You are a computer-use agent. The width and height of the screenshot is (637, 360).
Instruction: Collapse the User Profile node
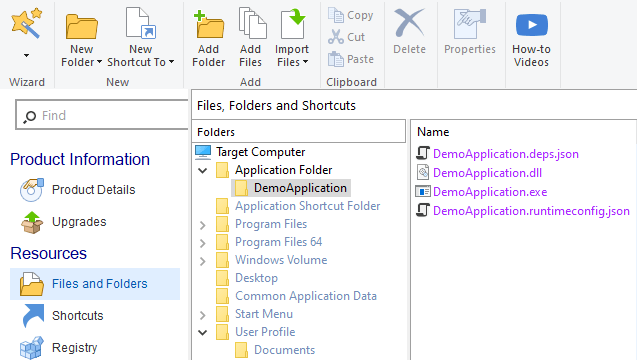[x=203, y=332]
